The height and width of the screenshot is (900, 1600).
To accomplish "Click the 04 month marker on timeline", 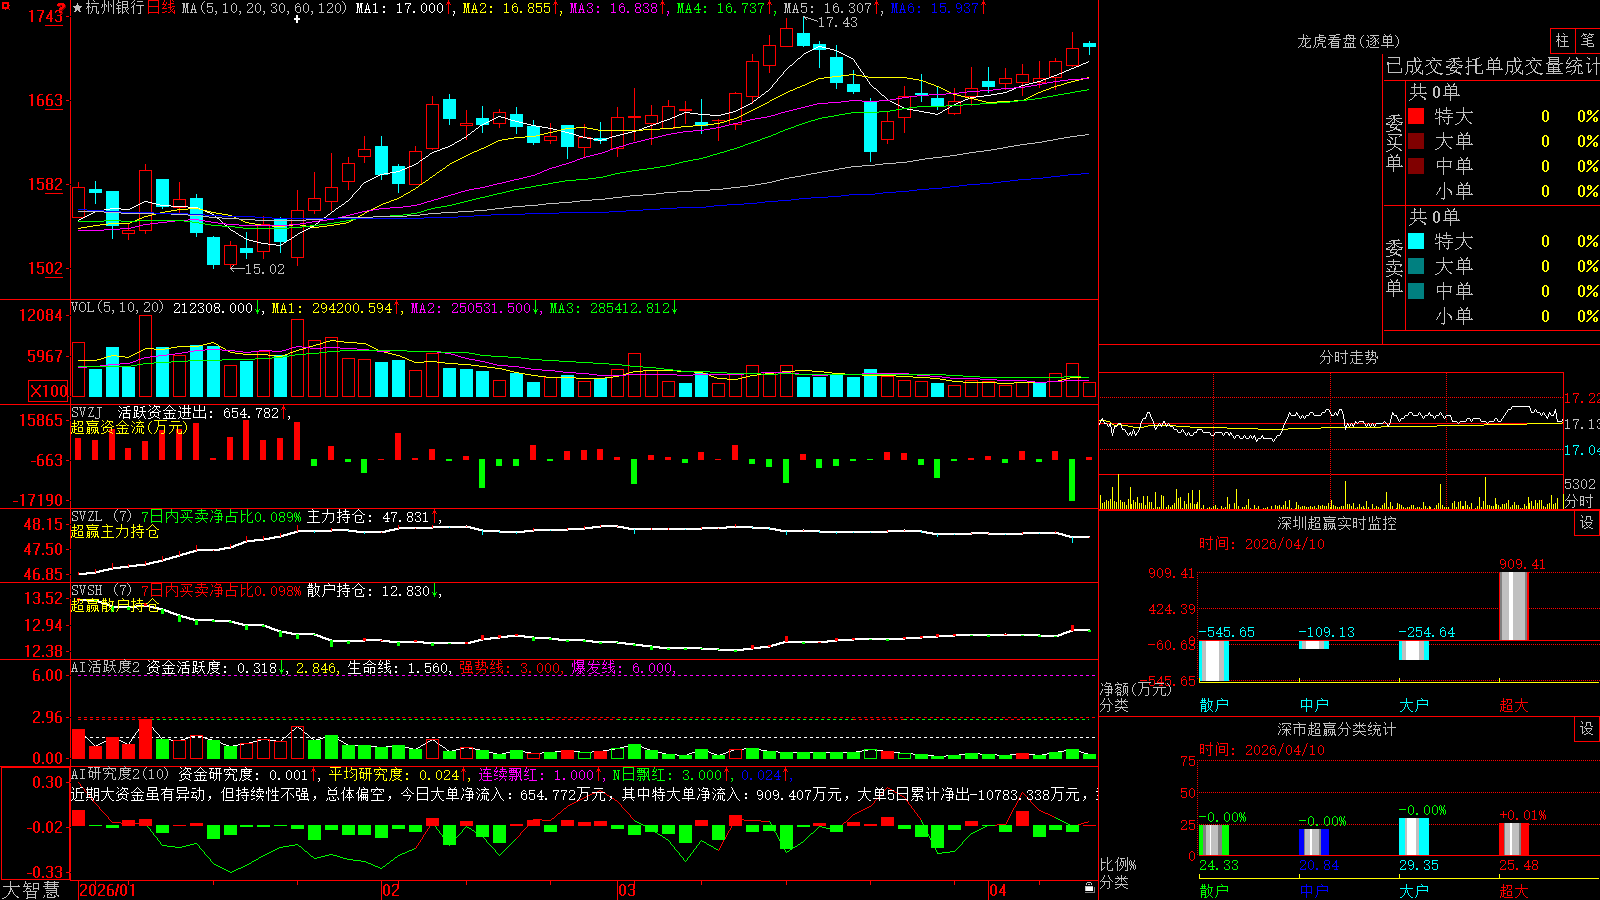I will coord(998,890).
